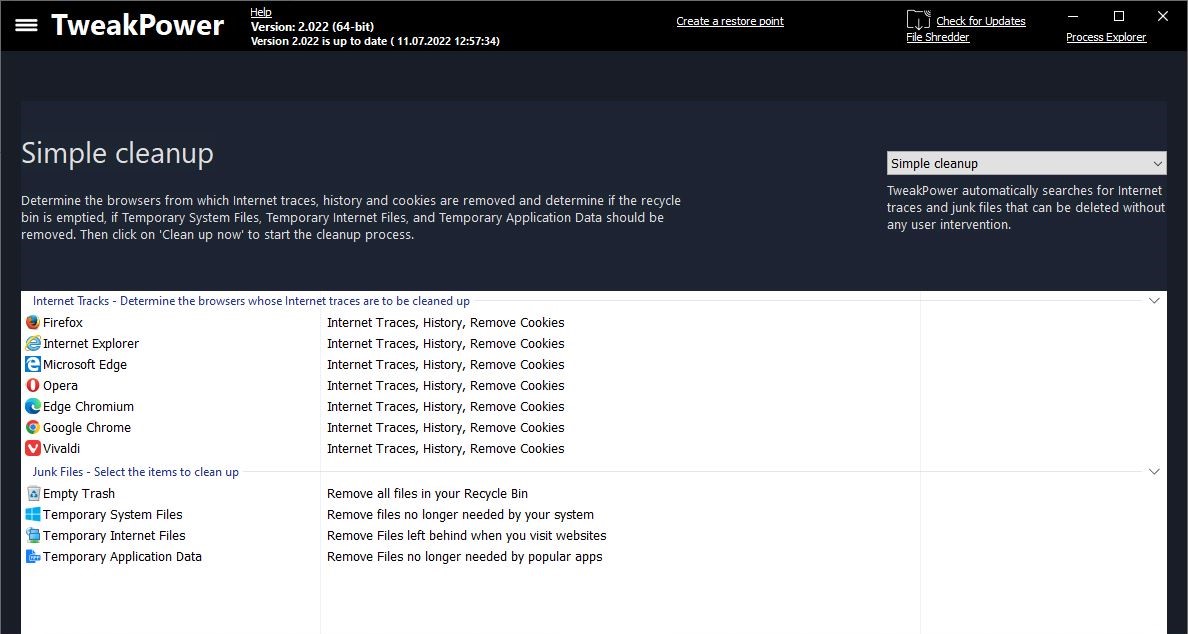Click the Internet Explorer icon
Viewport: 1188px width, 634px height.
[33, 344]
